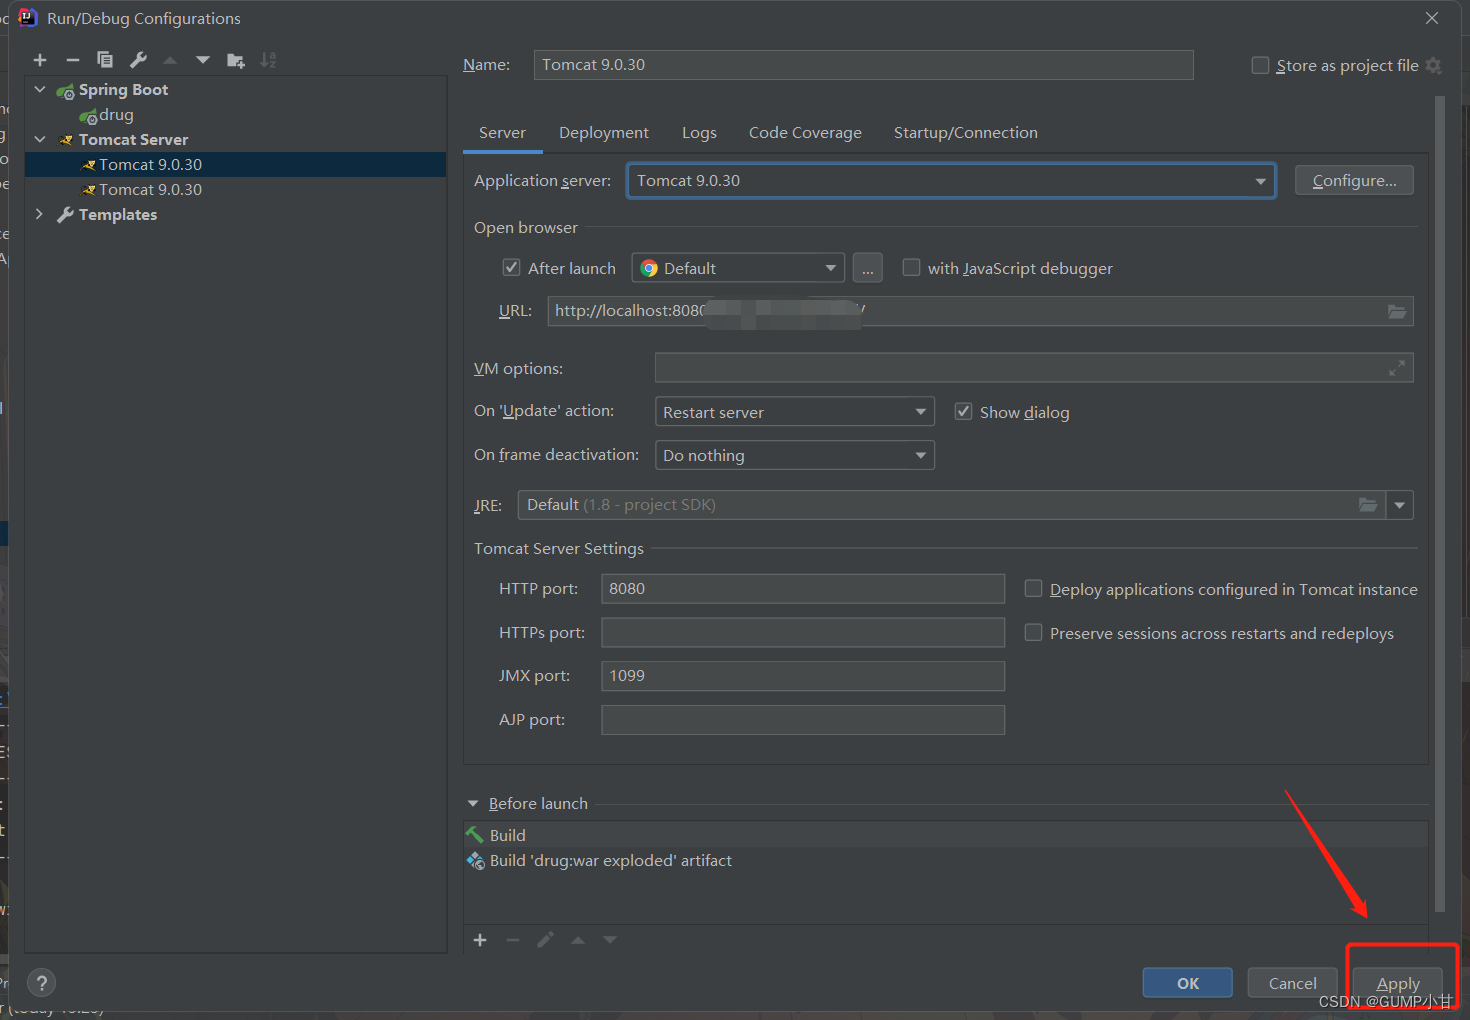Open edit templates wrench icon

[138, 60]
